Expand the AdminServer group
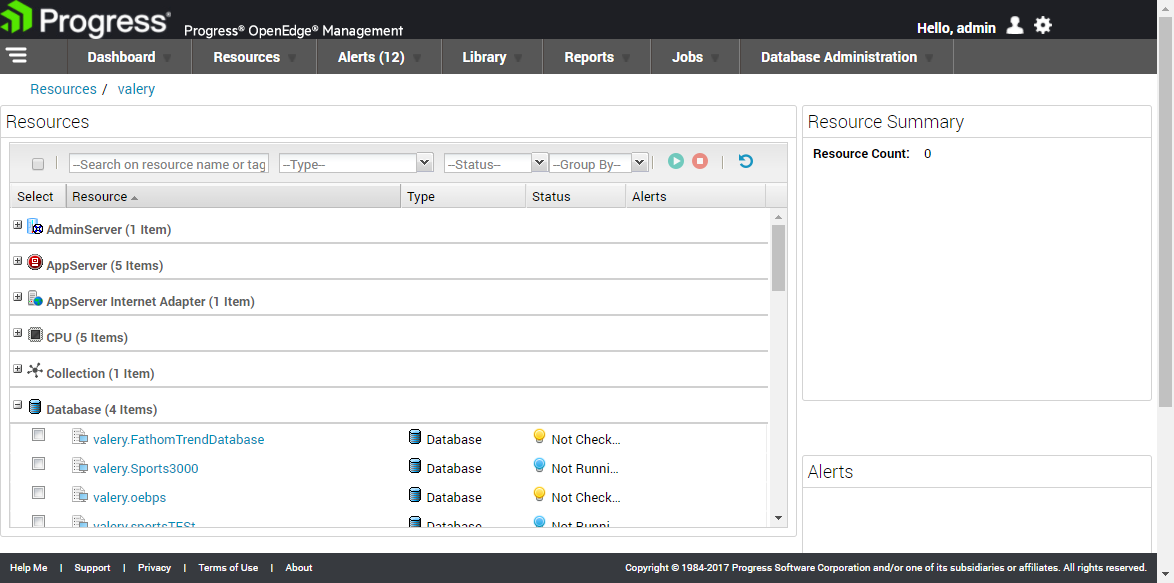The image size is (1174, 583). click(18, 225)
